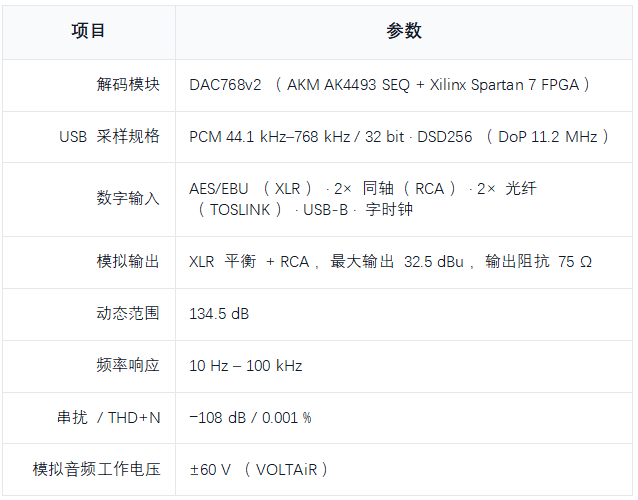Image resolution: width=638 pixels, height=500 pixels.
Task: Select the 数字输入 row label
Action: click(128, 199)
